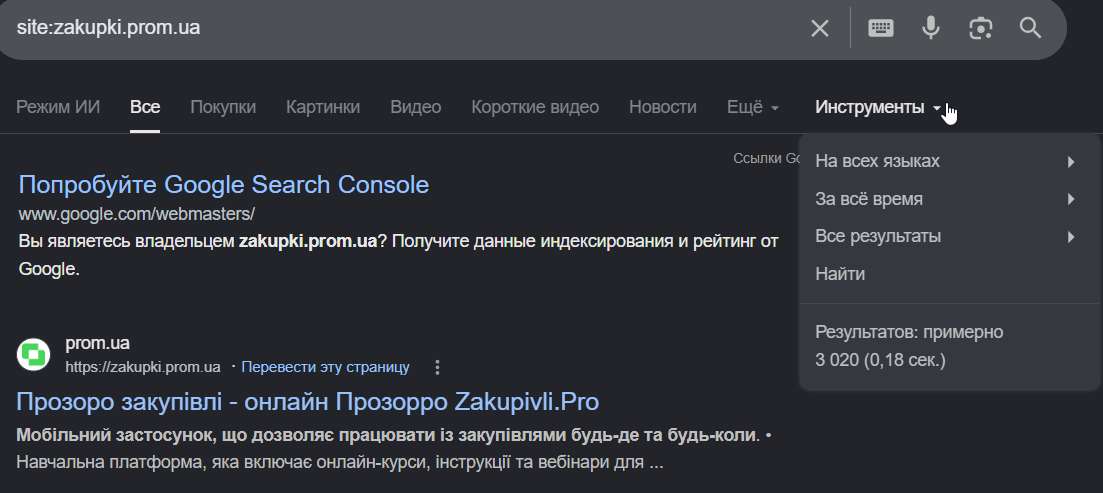Click the prom.ua site name

[x=97, y=343]
